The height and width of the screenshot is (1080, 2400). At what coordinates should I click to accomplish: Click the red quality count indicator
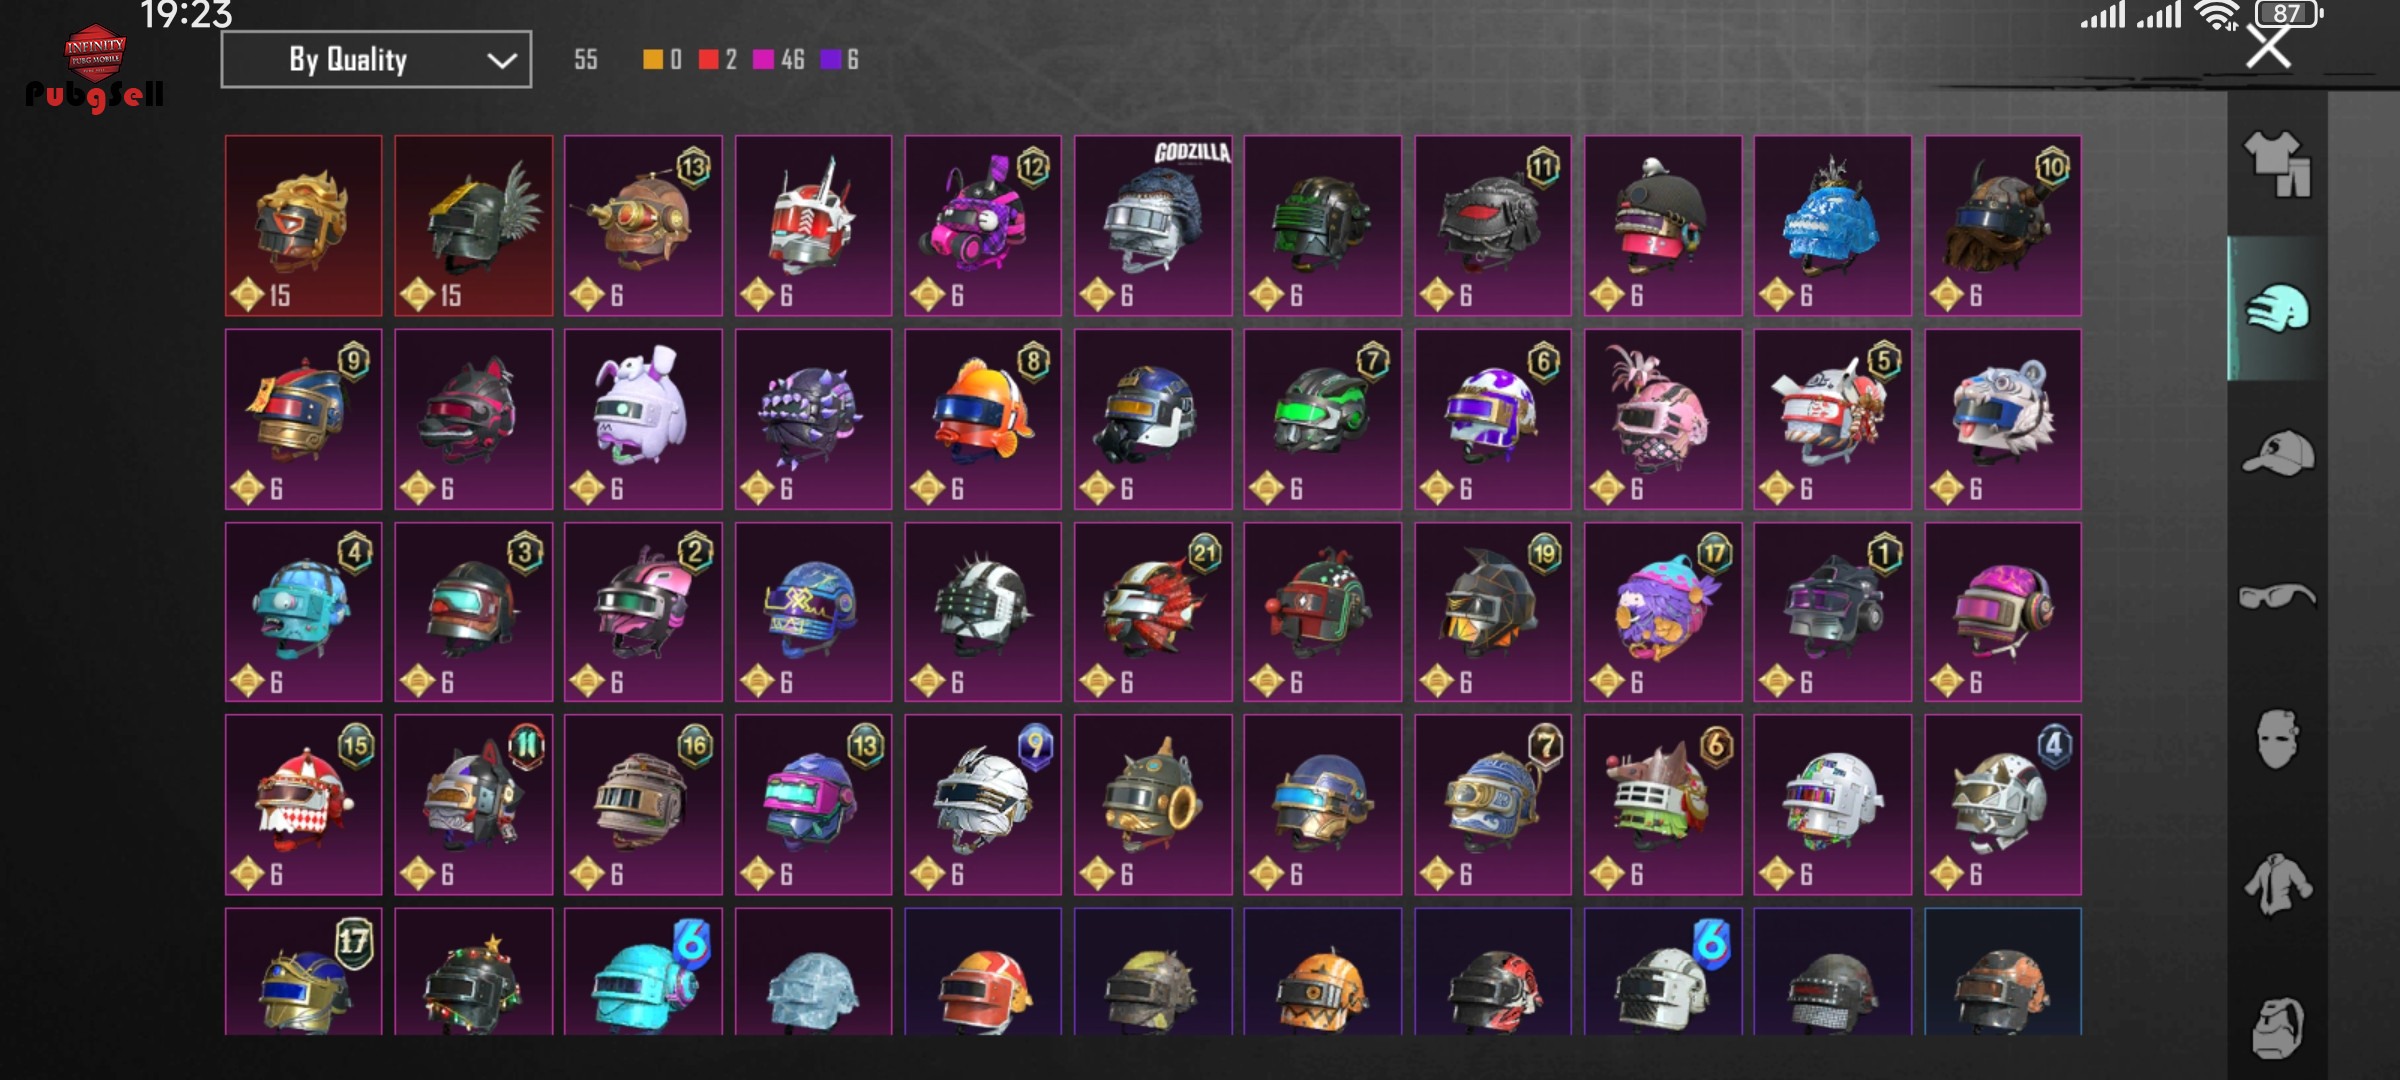[717, 60]
